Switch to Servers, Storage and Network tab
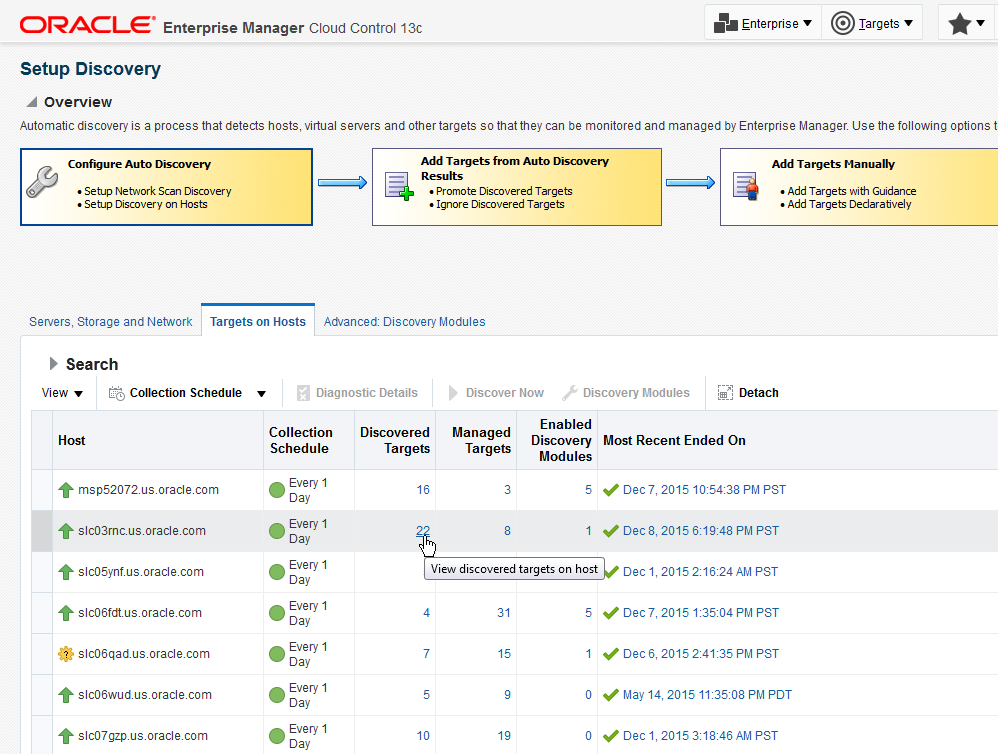 (x=111, y=322)
